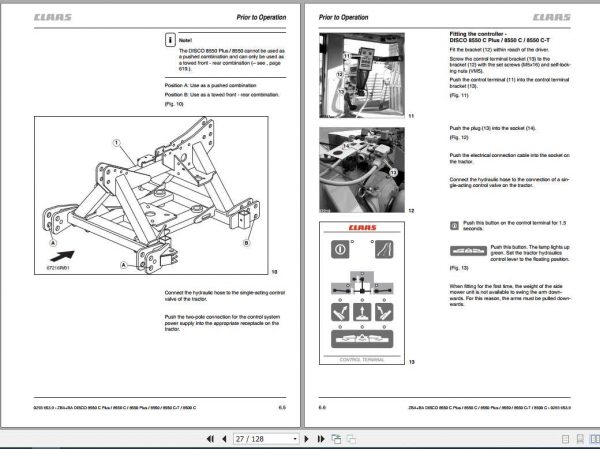
Task: Go to the first page
Action: [210, 439]
